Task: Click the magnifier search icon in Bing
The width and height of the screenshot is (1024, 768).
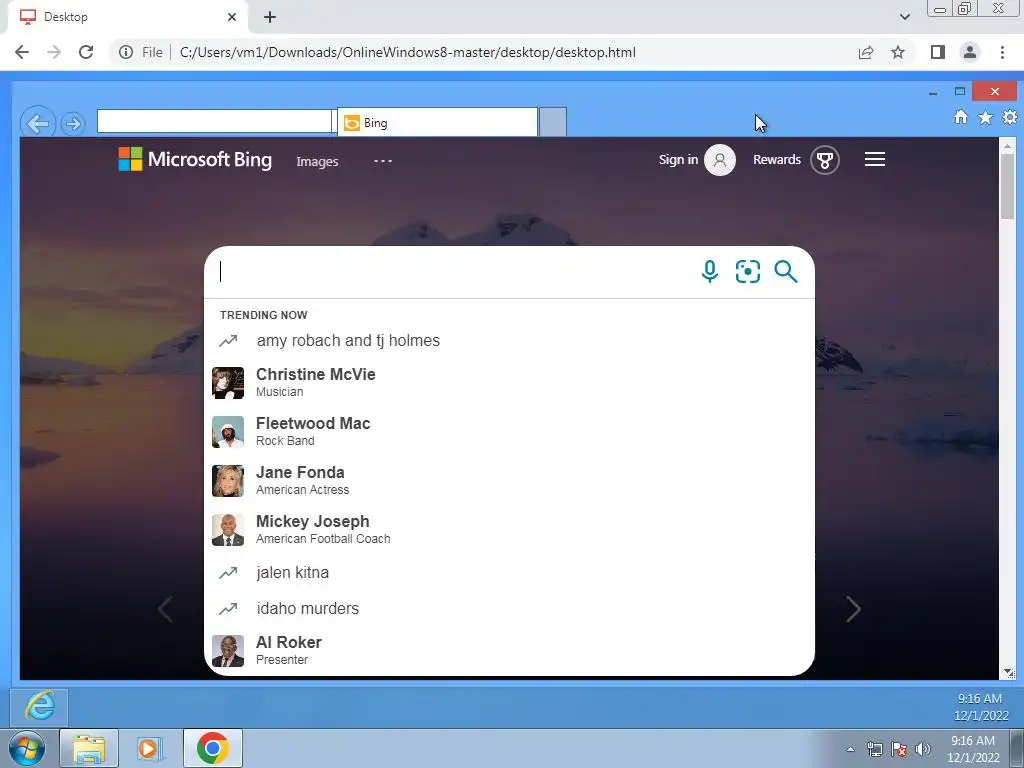Action: point(786,271)
